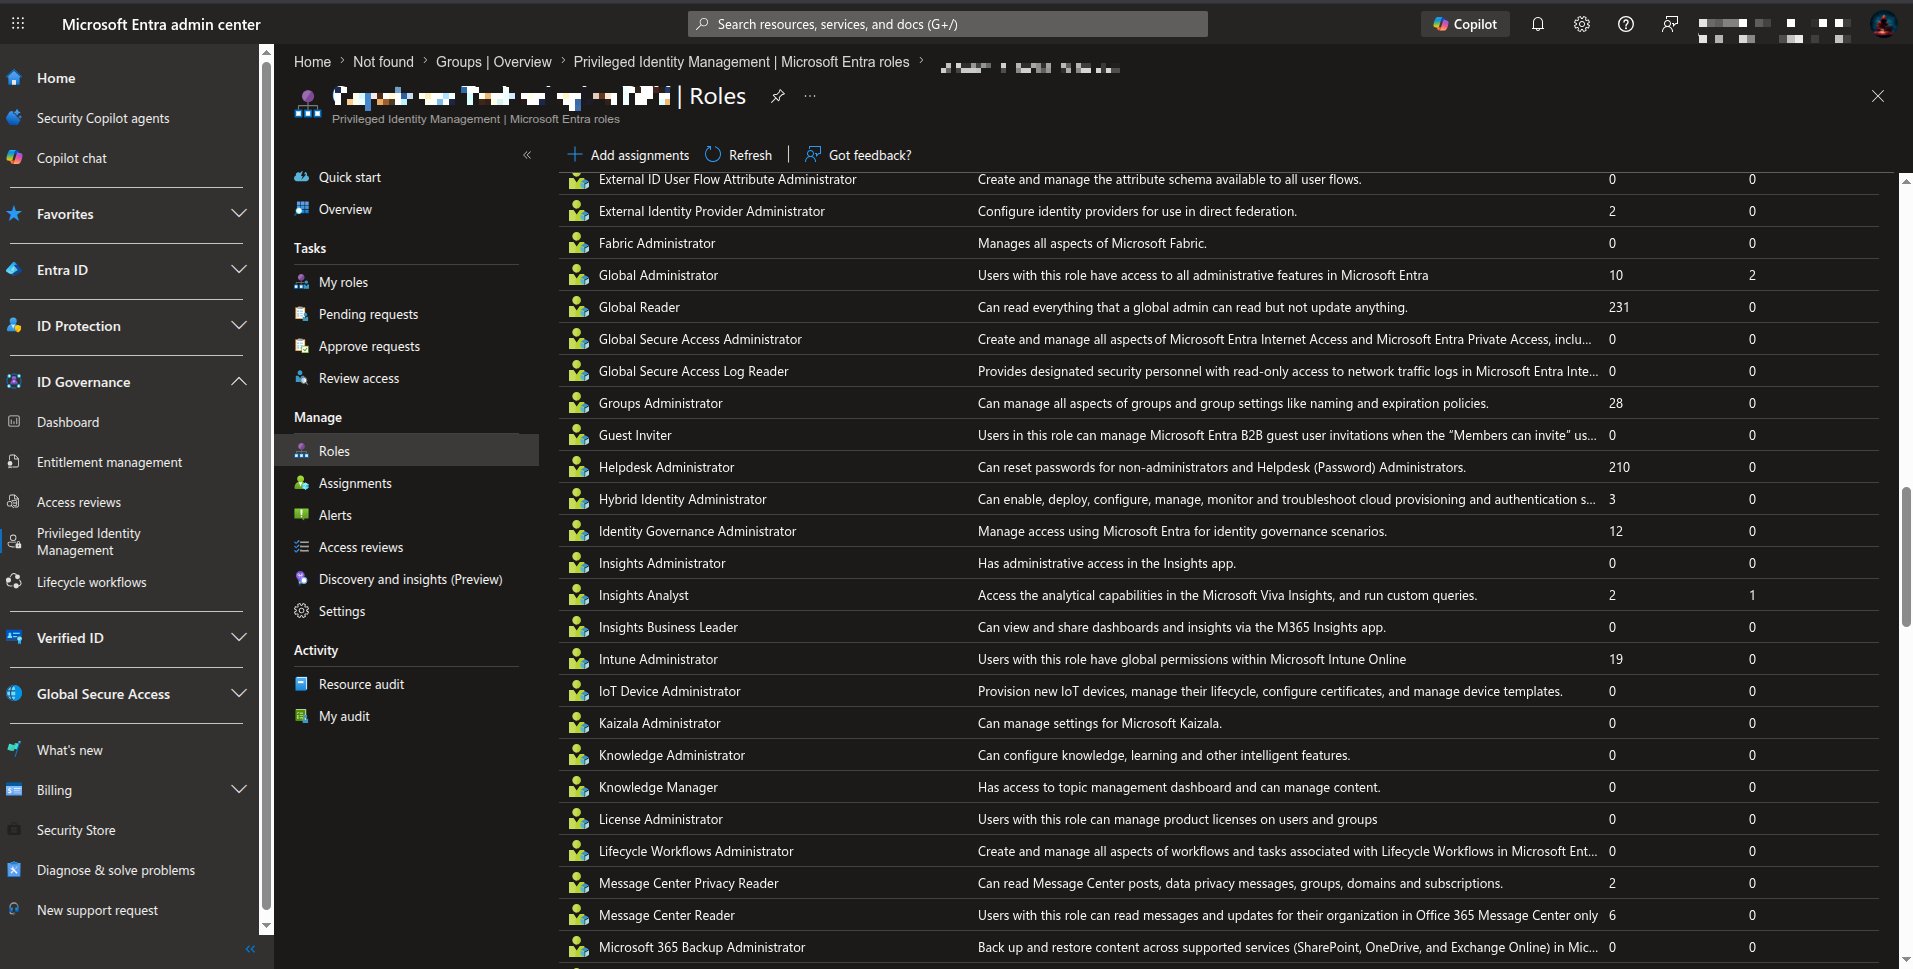
Task: Go to Home breadcrumb link
Action: 312,62
